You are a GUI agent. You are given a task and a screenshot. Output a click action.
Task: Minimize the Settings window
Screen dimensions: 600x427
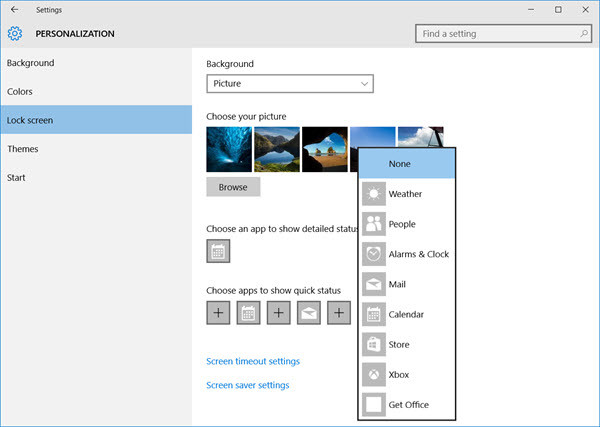pos(531,10)
